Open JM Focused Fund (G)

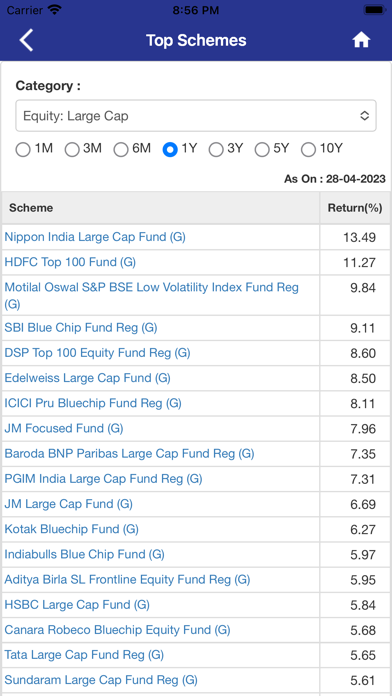64,429
